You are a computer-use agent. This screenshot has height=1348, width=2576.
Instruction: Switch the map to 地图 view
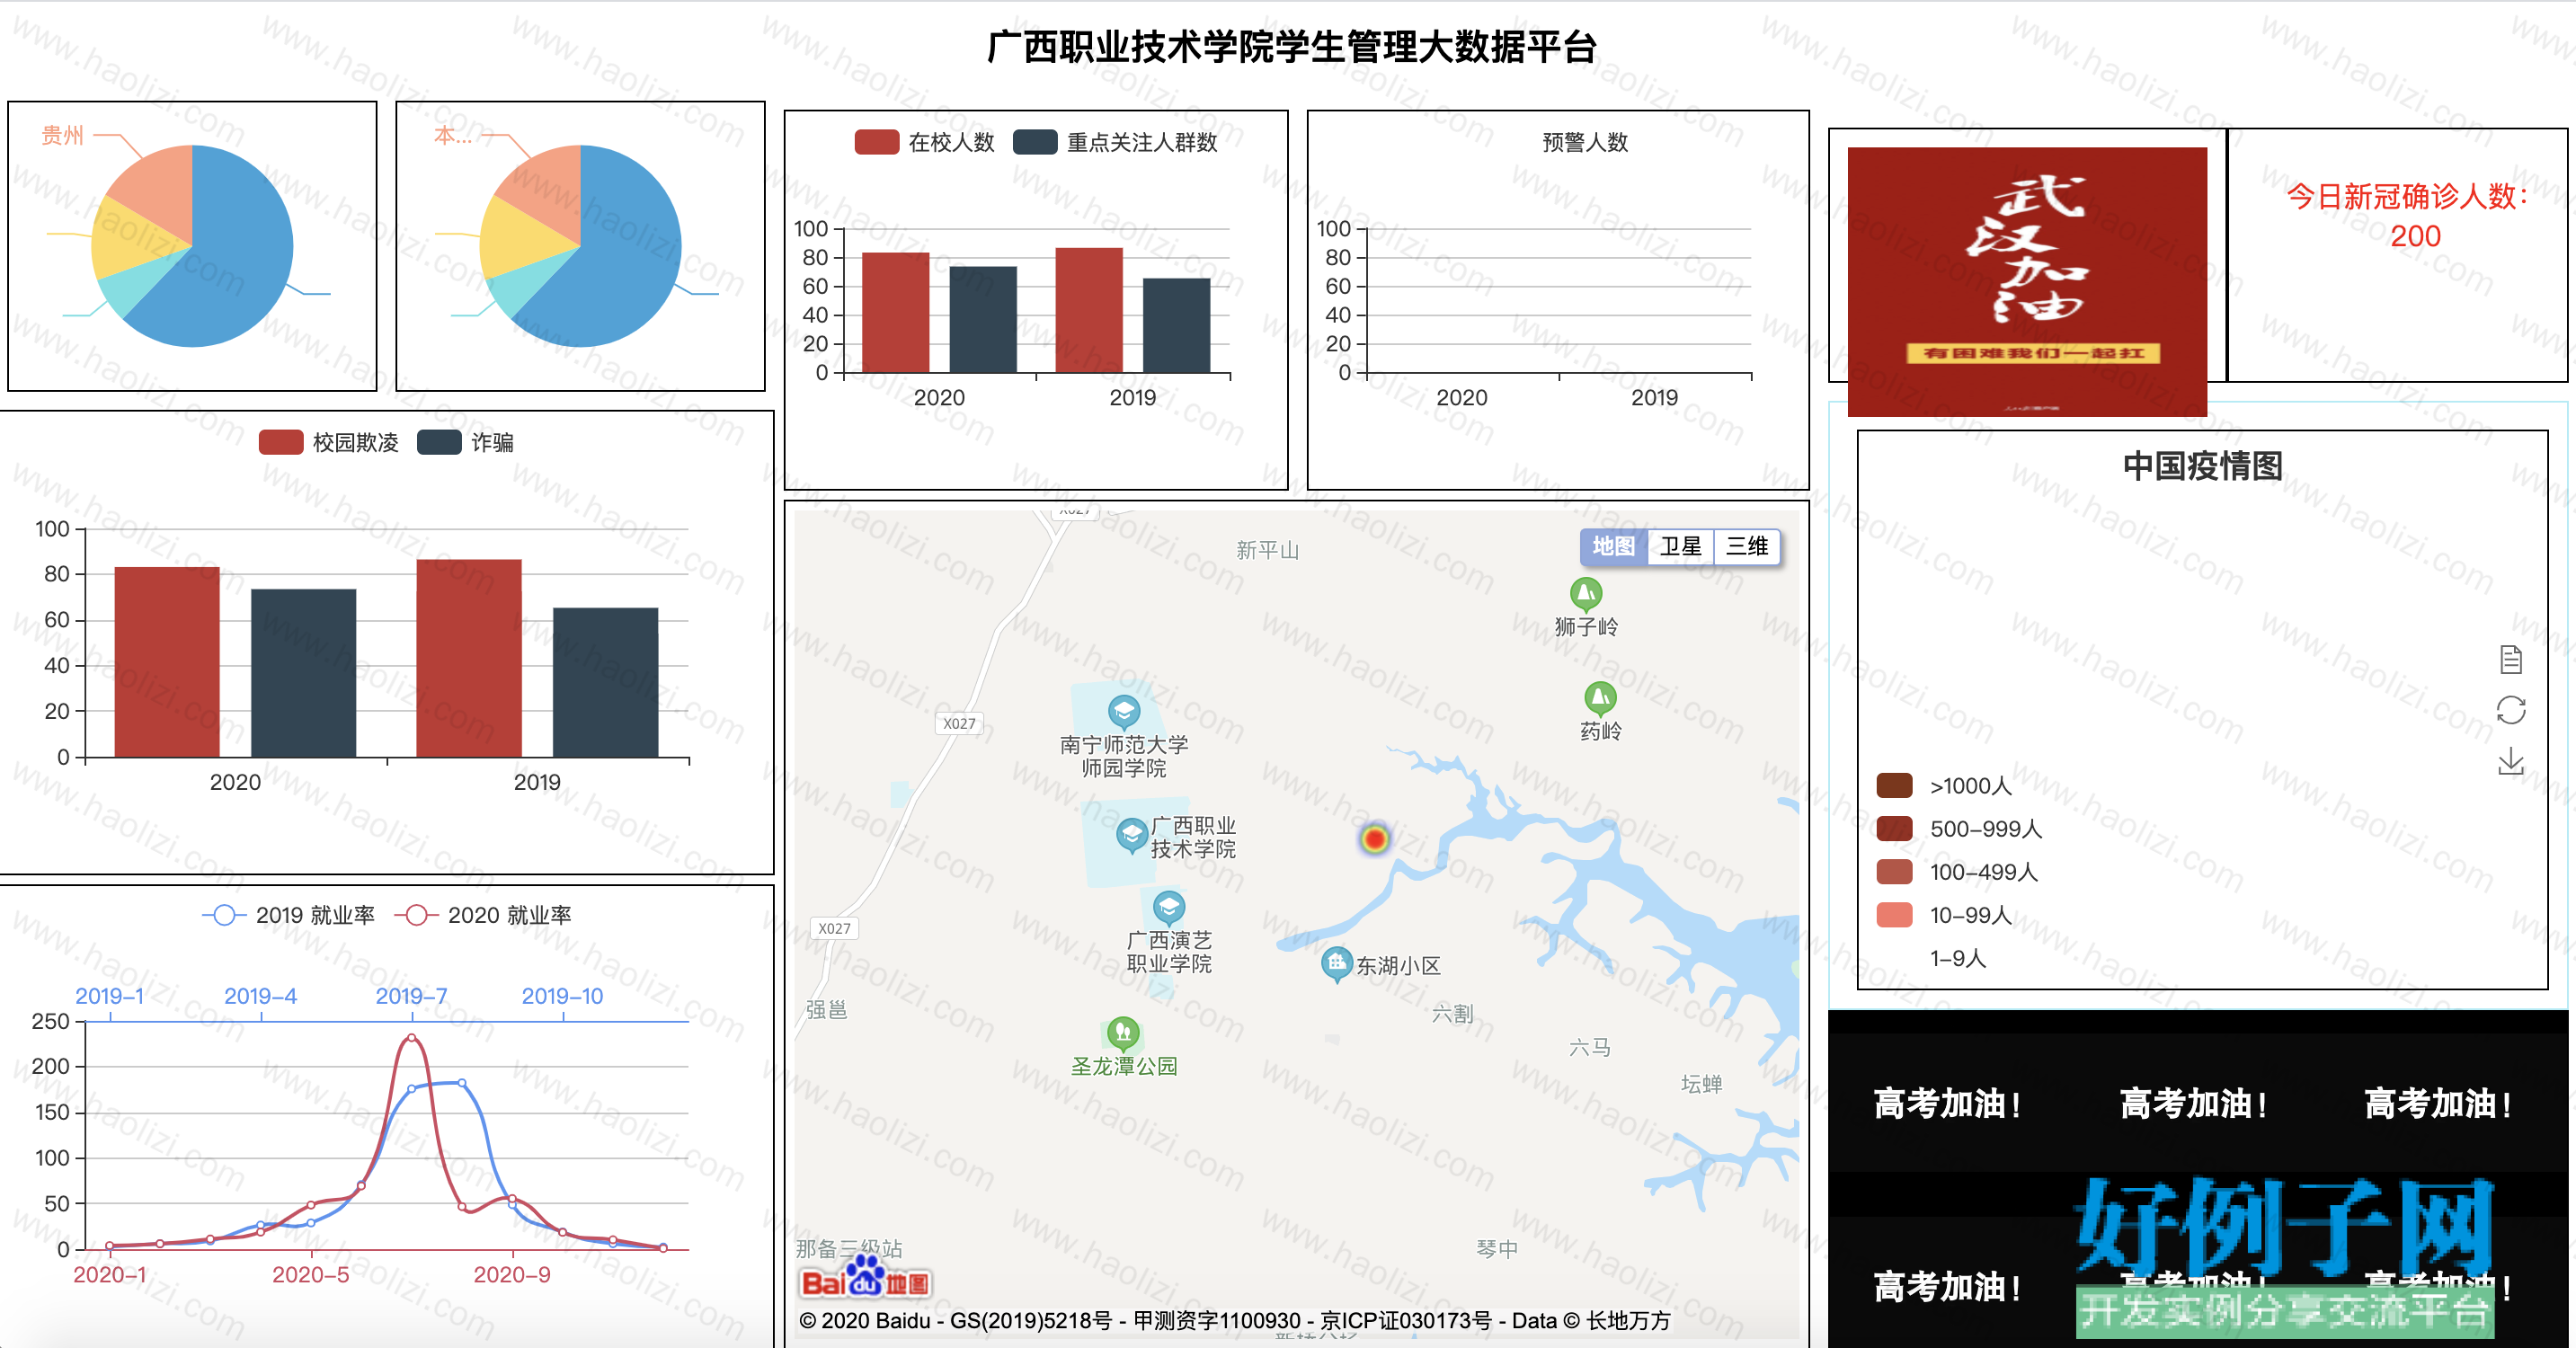1613,546
